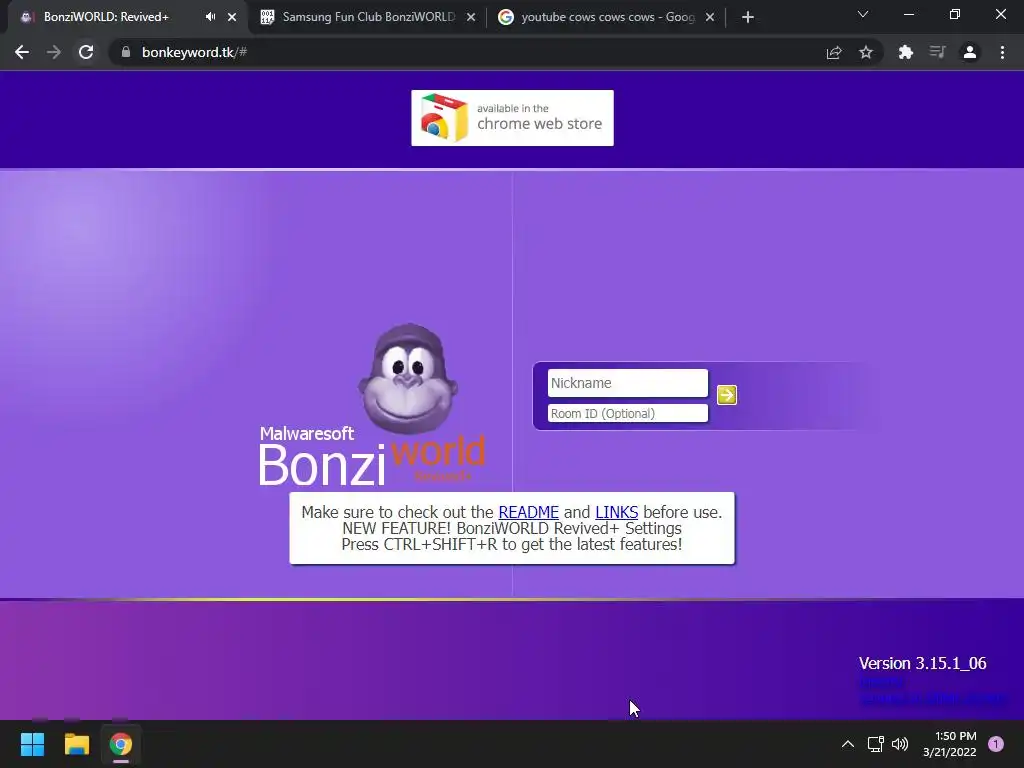
Task: Go back using browser back arrow
Action: click(x=22, y=52)
